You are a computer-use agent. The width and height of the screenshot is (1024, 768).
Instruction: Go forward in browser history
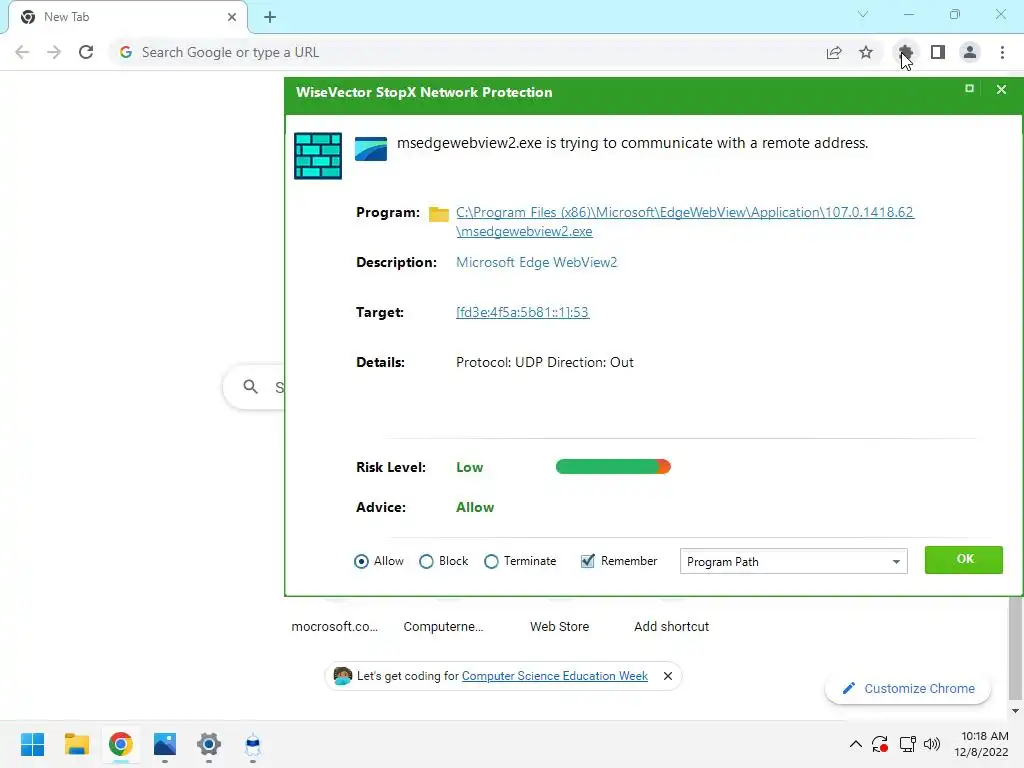pyautogui.click(x=54, y=52)
